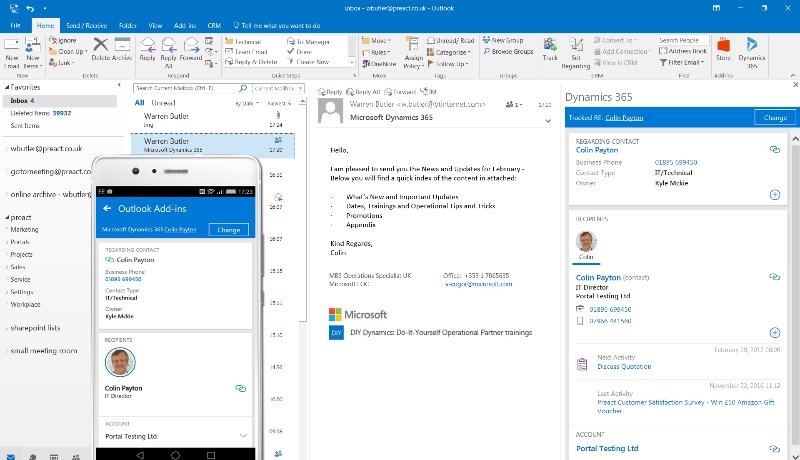This screenshot has width=800, height=460.
Task: Open the Deleted Items folder
Action: [41, 113]
